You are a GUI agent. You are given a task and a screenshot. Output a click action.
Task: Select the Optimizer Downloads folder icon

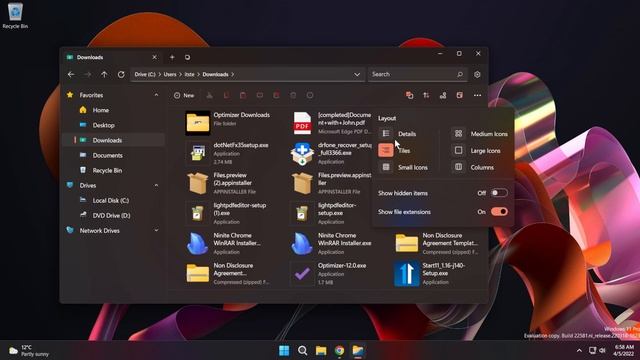198,123
